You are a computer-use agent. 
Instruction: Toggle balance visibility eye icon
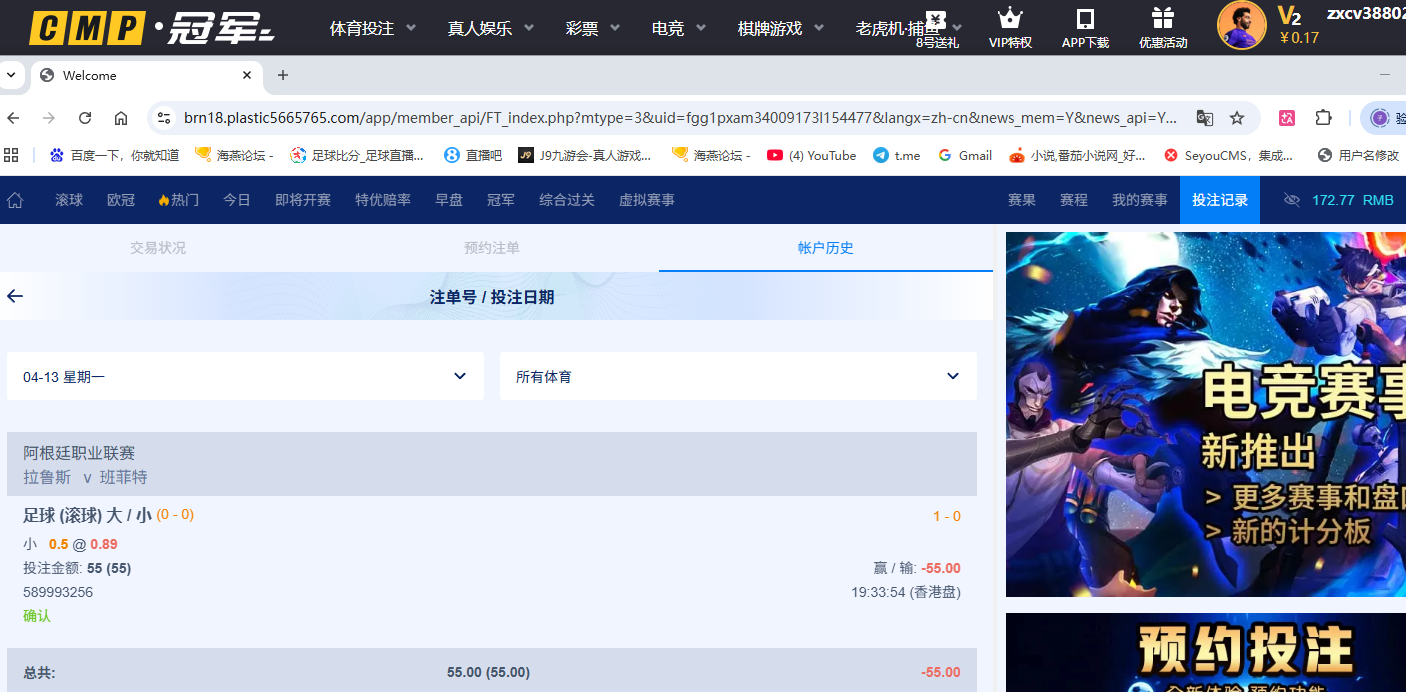tap(1291, 200)
